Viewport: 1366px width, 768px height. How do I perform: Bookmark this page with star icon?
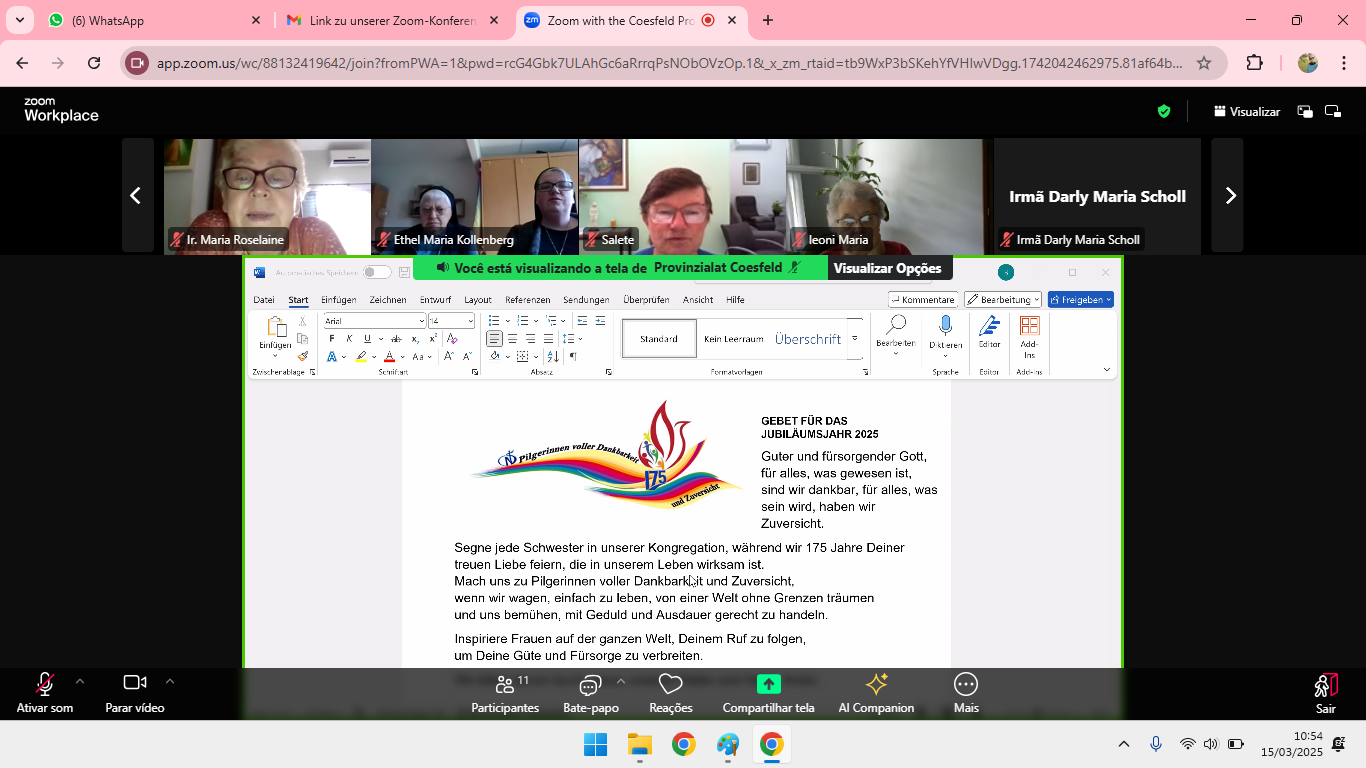pyautogui.click(x=1204, y=63)
